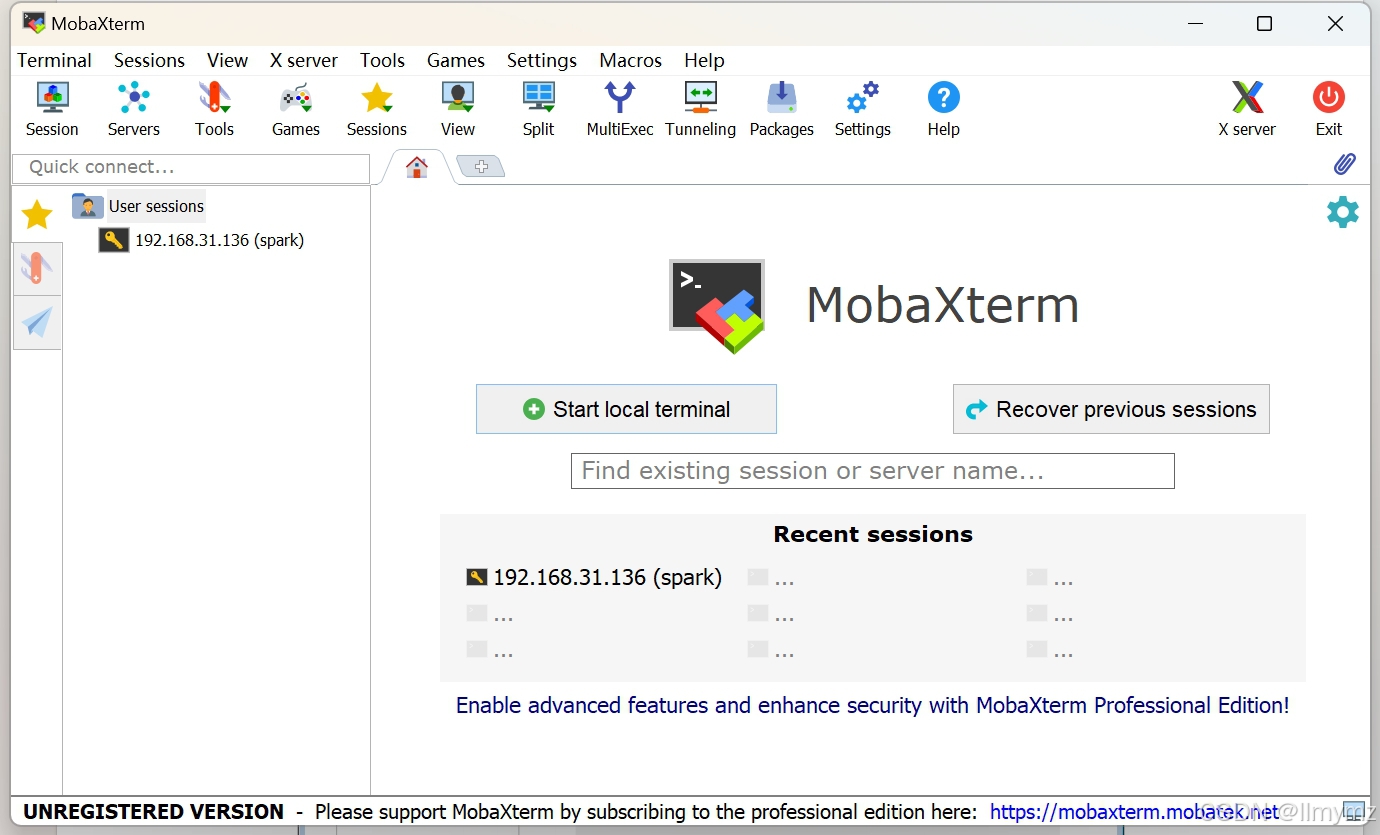Add a new tab with the plus tab
The height and width of the screenshot is (835, 1380).
click(481, 167)
